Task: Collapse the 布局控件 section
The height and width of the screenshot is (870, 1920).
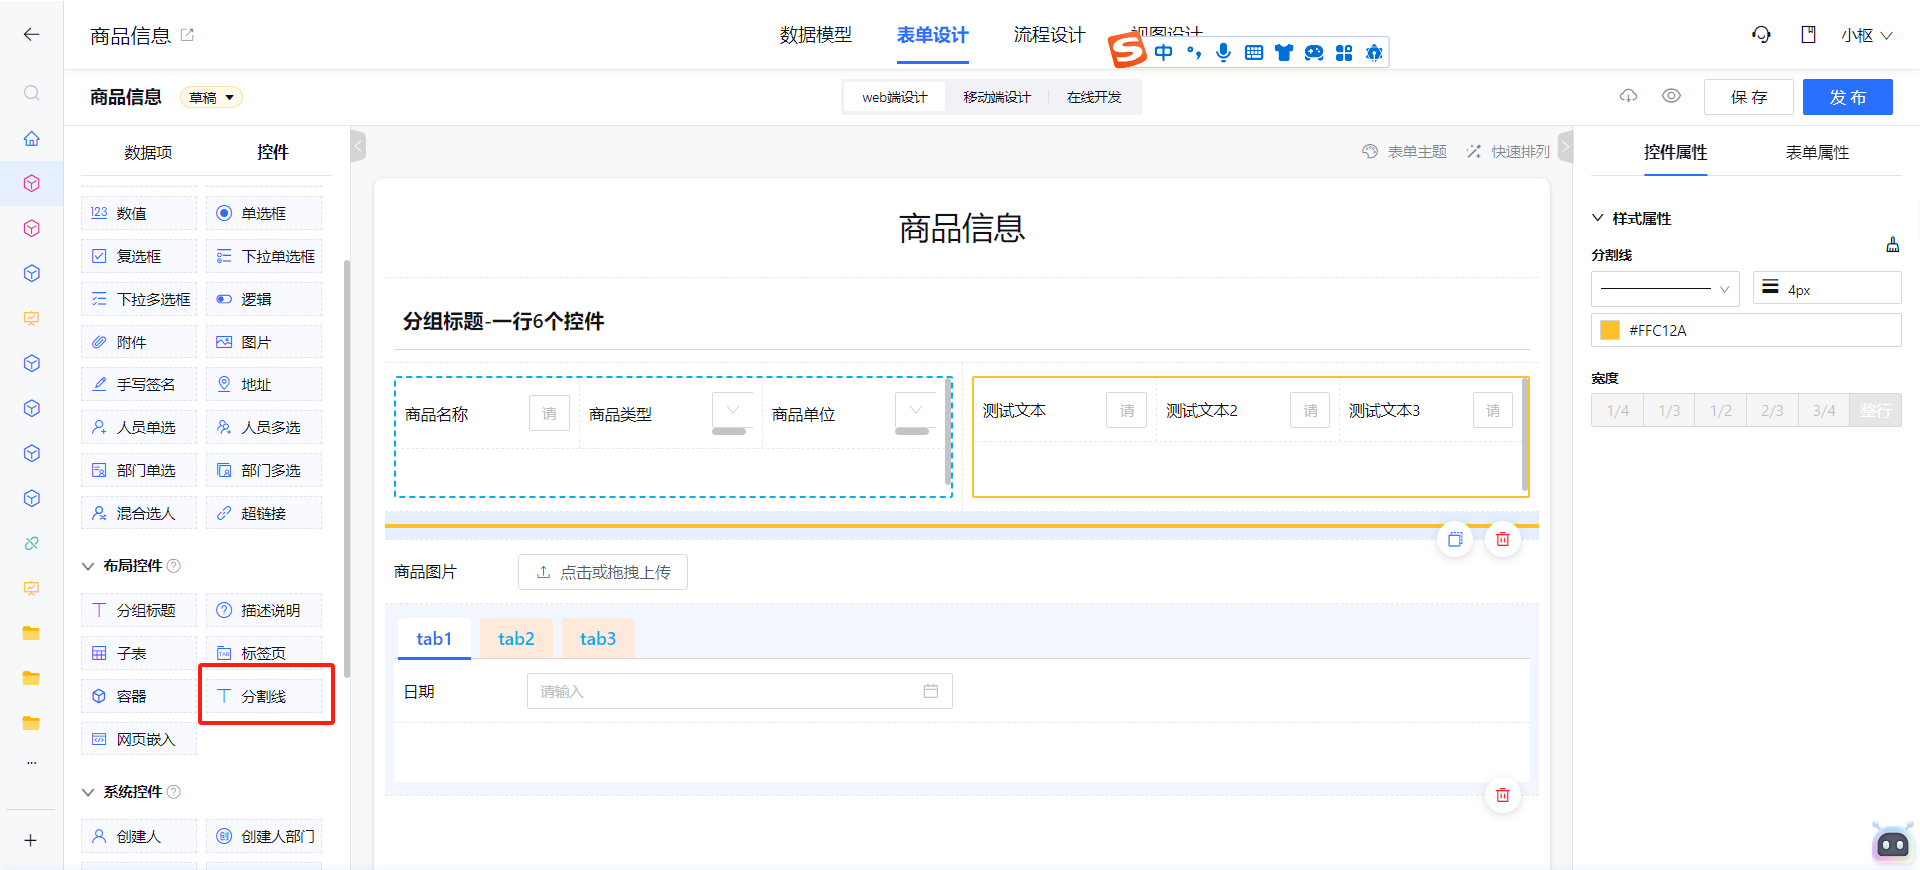Action: (x=88, y=566)
